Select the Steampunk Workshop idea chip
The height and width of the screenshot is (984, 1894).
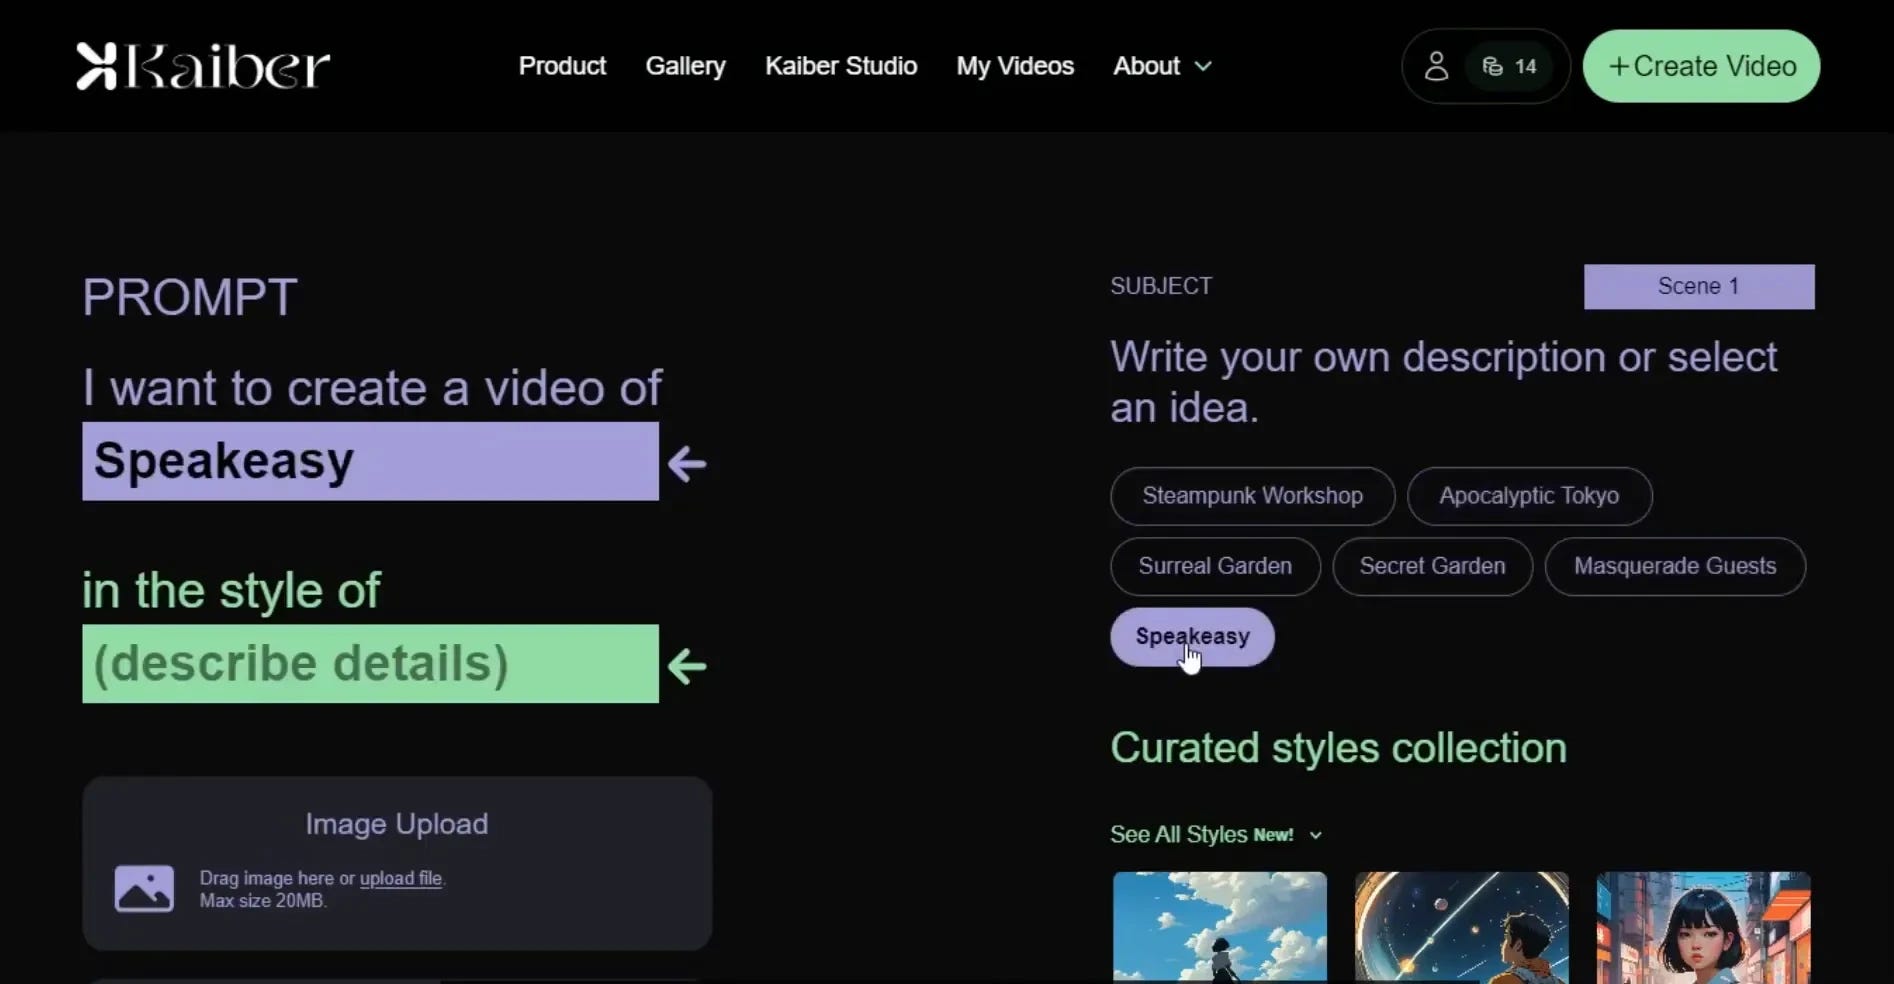pos(1252,496)
